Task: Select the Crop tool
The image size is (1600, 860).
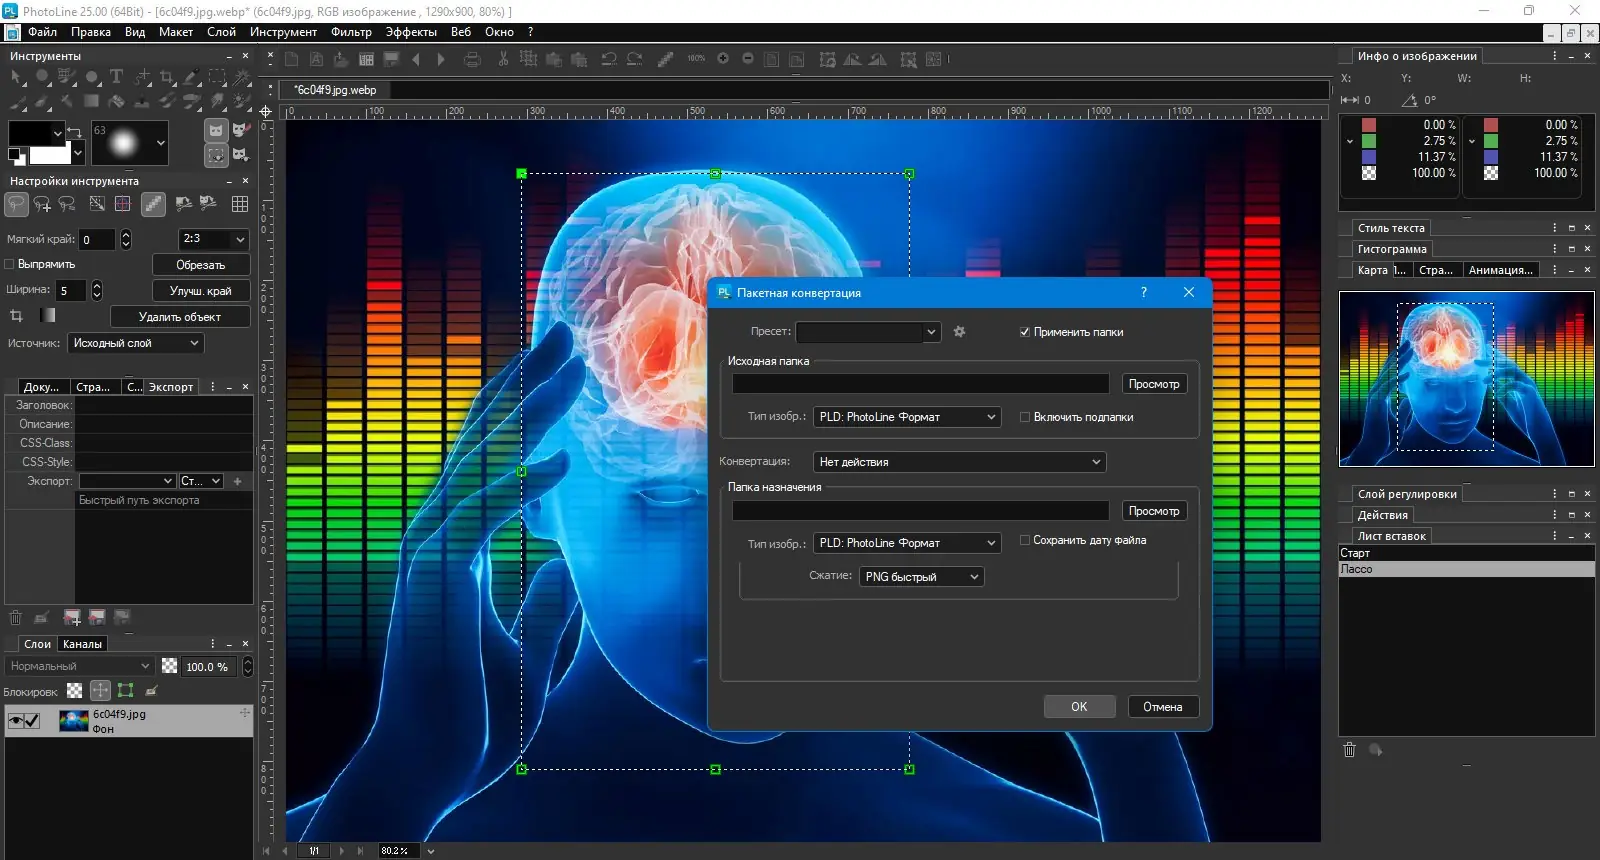Action: tap(167, 77)
